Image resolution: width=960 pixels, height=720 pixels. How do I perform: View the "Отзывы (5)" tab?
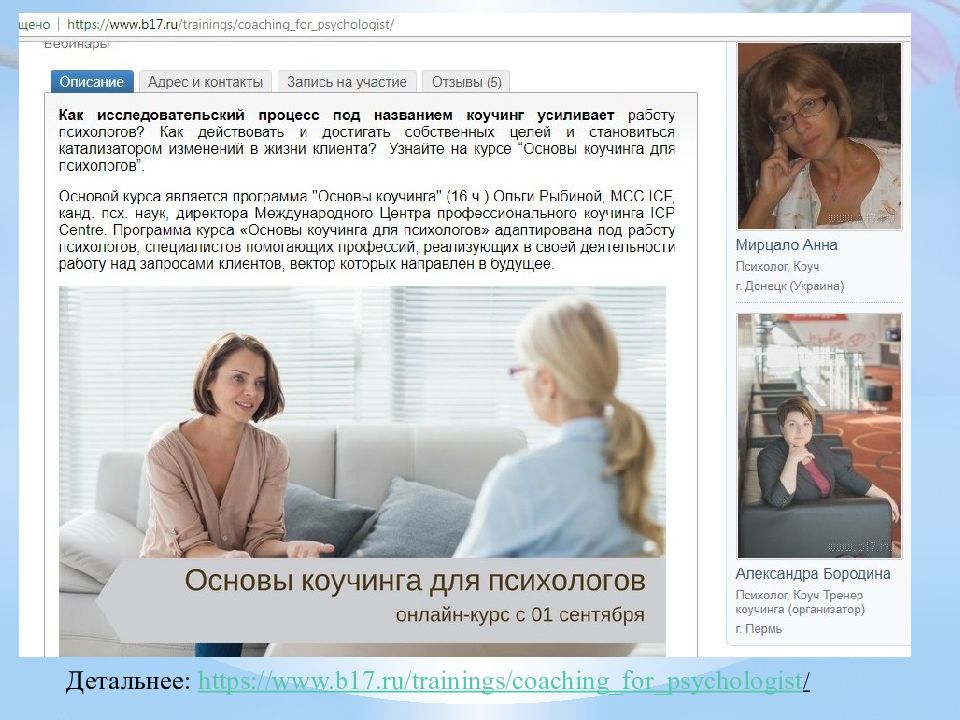coord(470,82)
